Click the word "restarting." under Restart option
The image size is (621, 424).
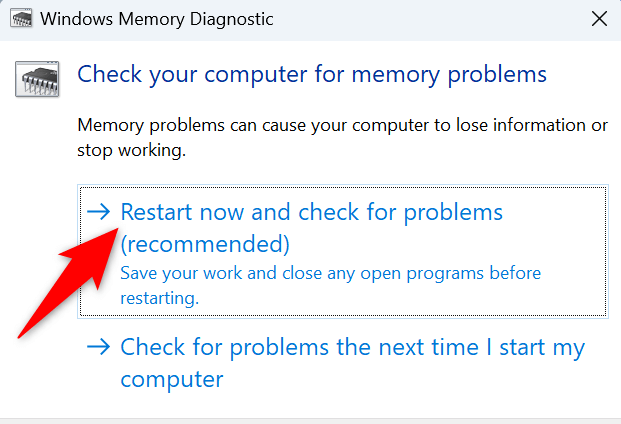(x=160, y=298)
